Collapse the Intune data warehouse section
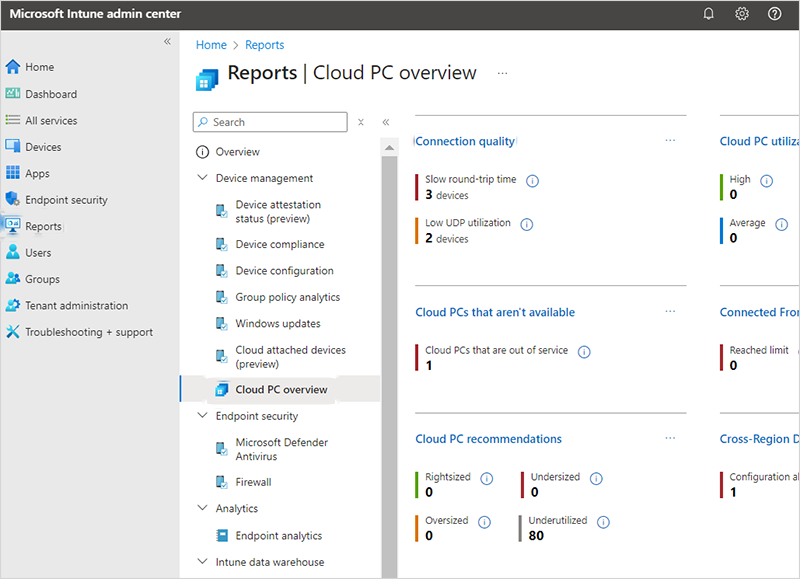Viewport: 800px width, 579px height. tap(203, 561)
